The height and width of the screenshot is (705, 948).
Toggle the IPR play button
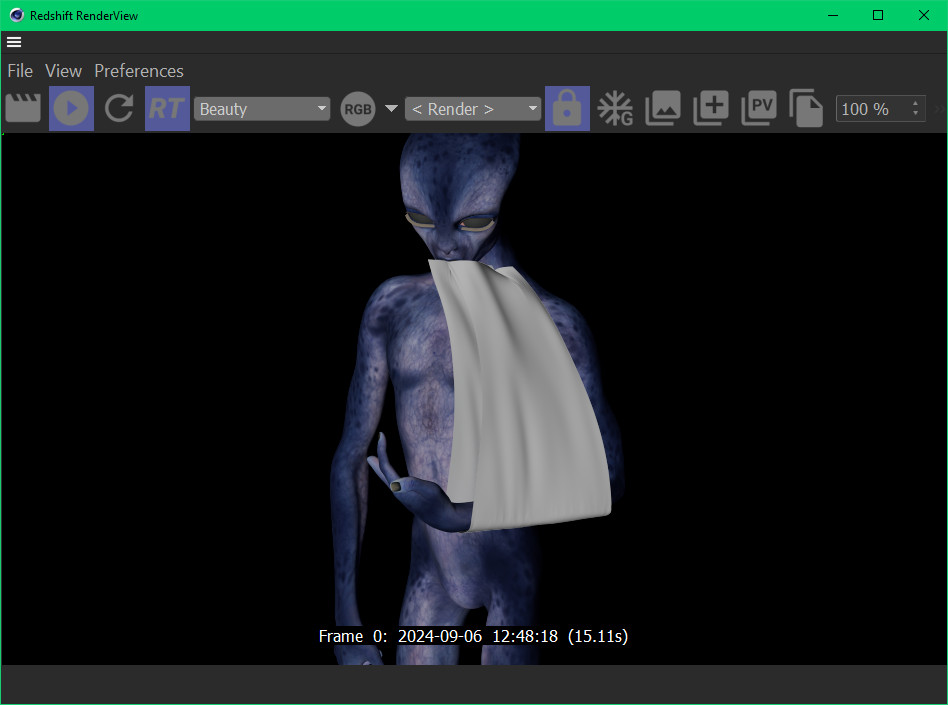point(71,108)
